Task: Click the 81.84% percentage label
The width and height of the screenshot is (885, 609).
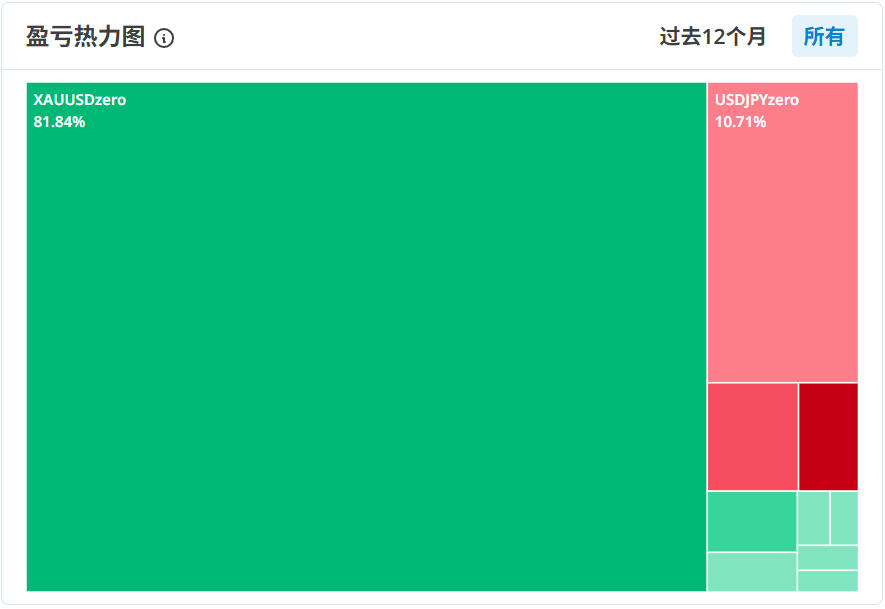Action: pos(59,122)
